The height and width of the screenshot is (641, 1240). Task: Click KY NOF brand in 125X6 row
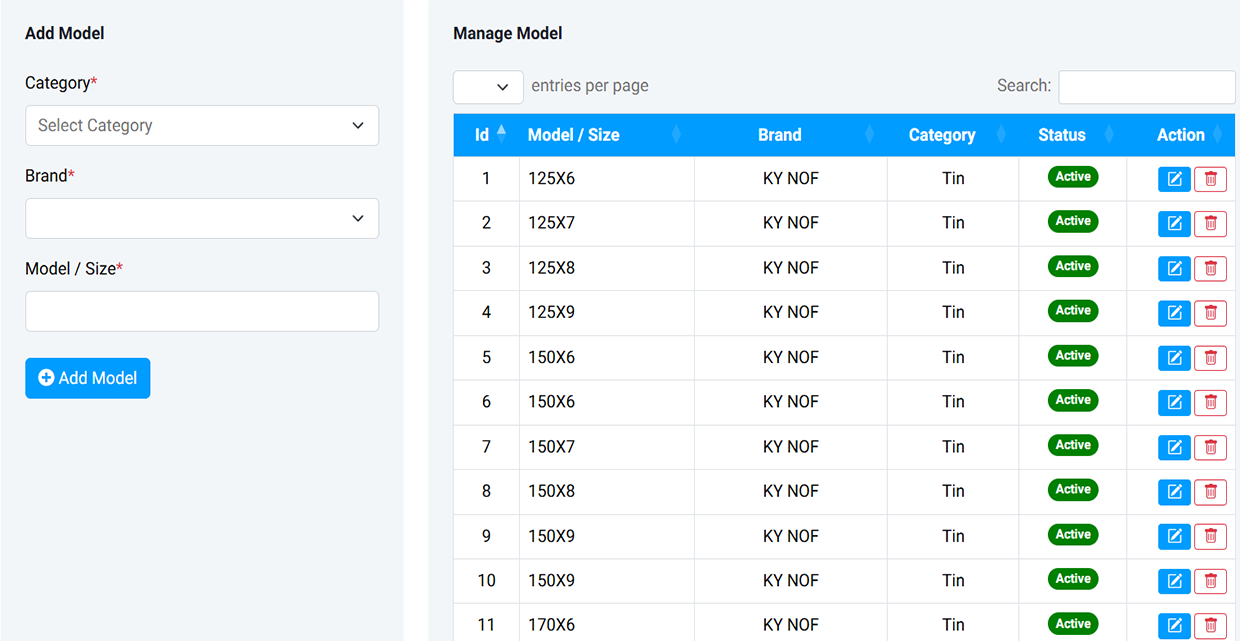click(x=790, y=179)
